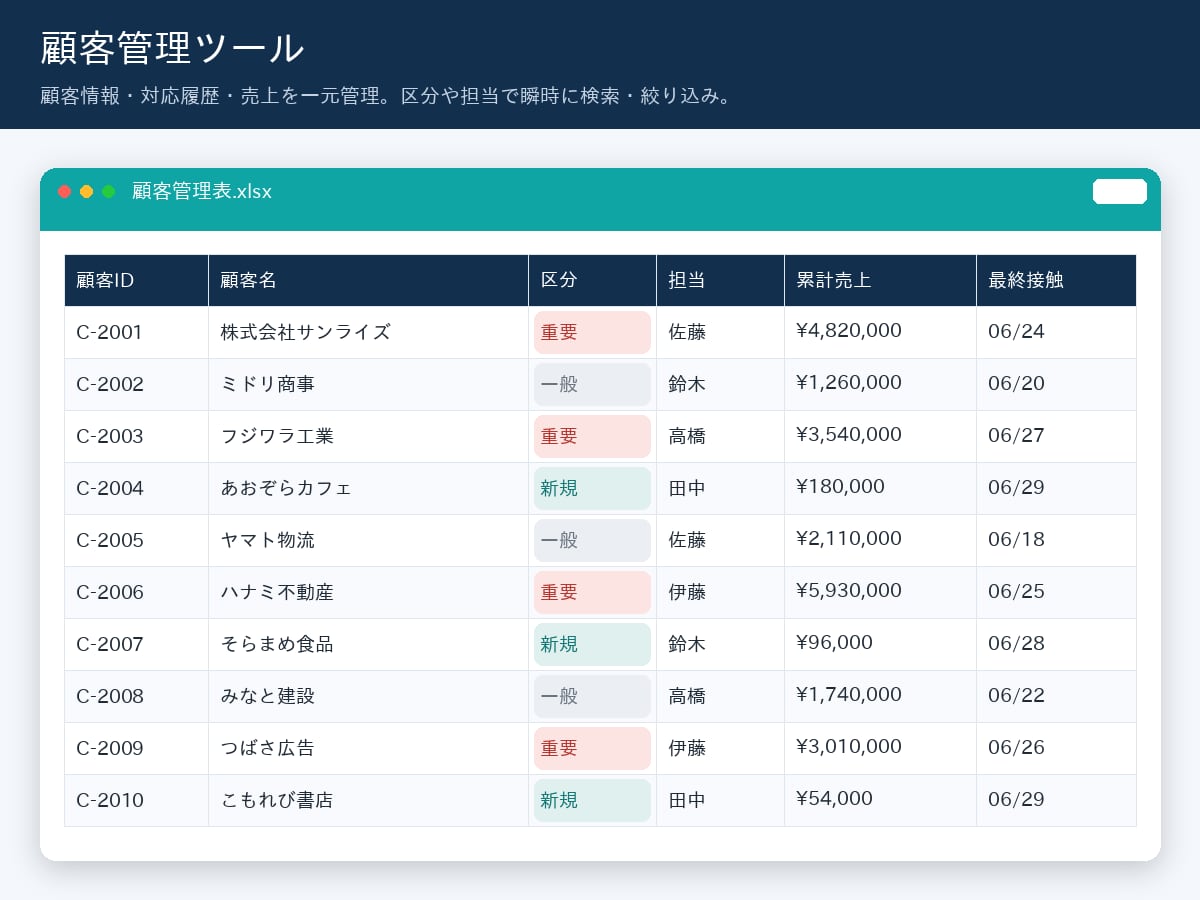1200x900 pixels.
Task: Click sales amount ¥96,000
Action: [x=835, y=643]
